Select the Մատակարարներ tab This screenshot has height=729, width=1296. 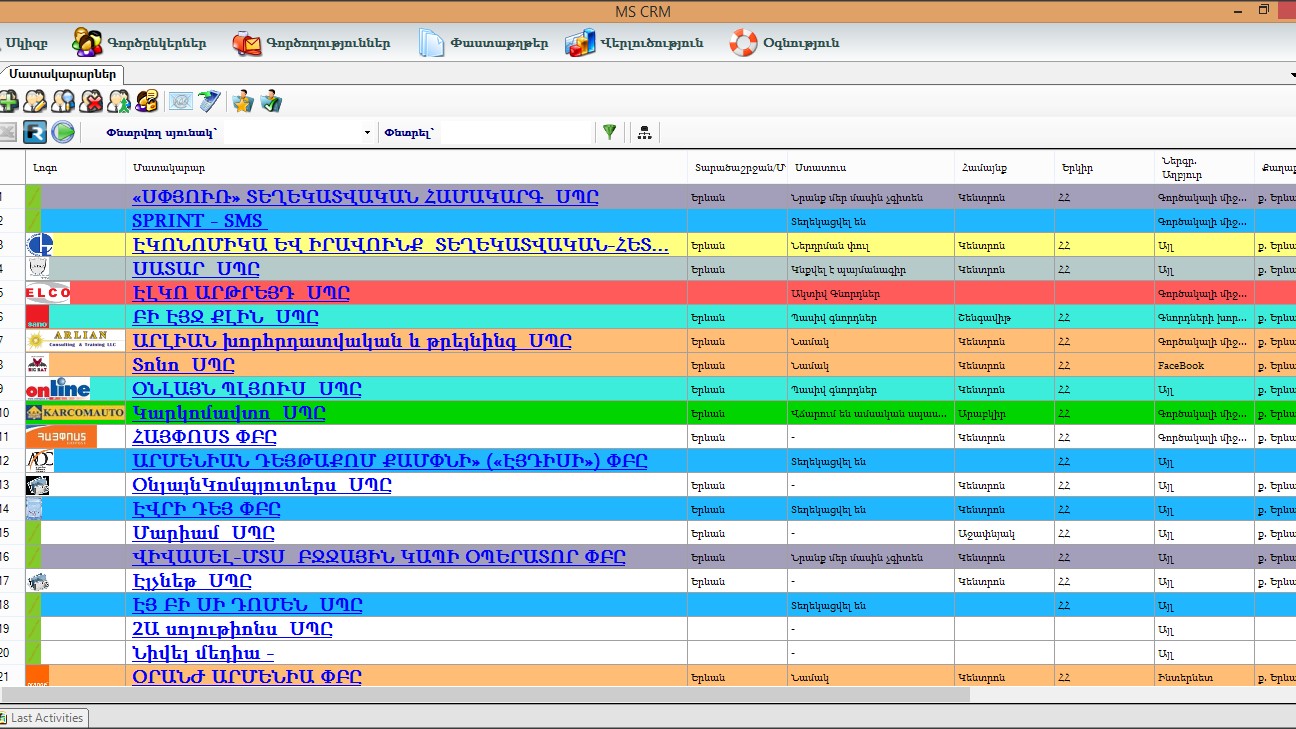point(63,74)
